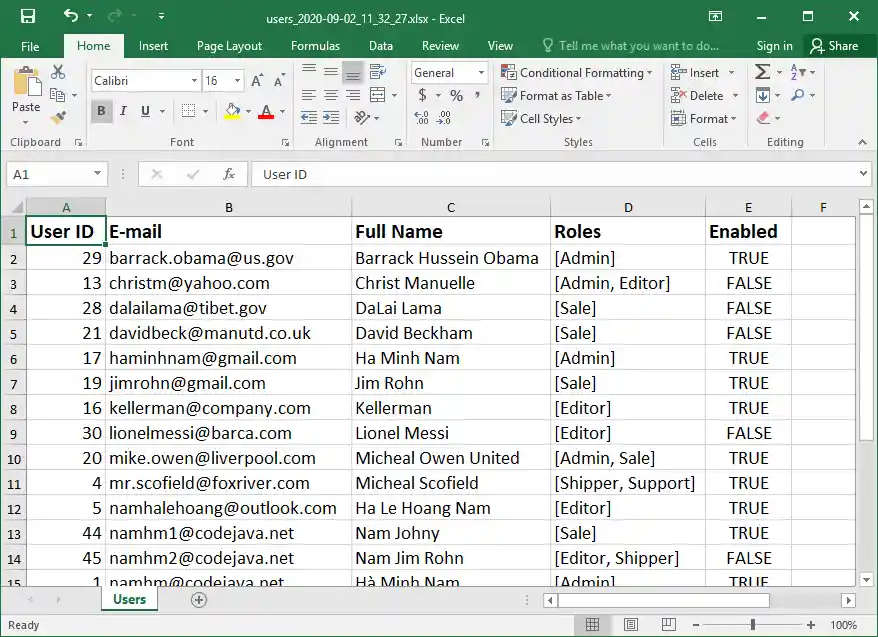This screenshot has width=878, height=637.
Task: Open the Sort & Filter icon
Action: (x=794, y=72)
